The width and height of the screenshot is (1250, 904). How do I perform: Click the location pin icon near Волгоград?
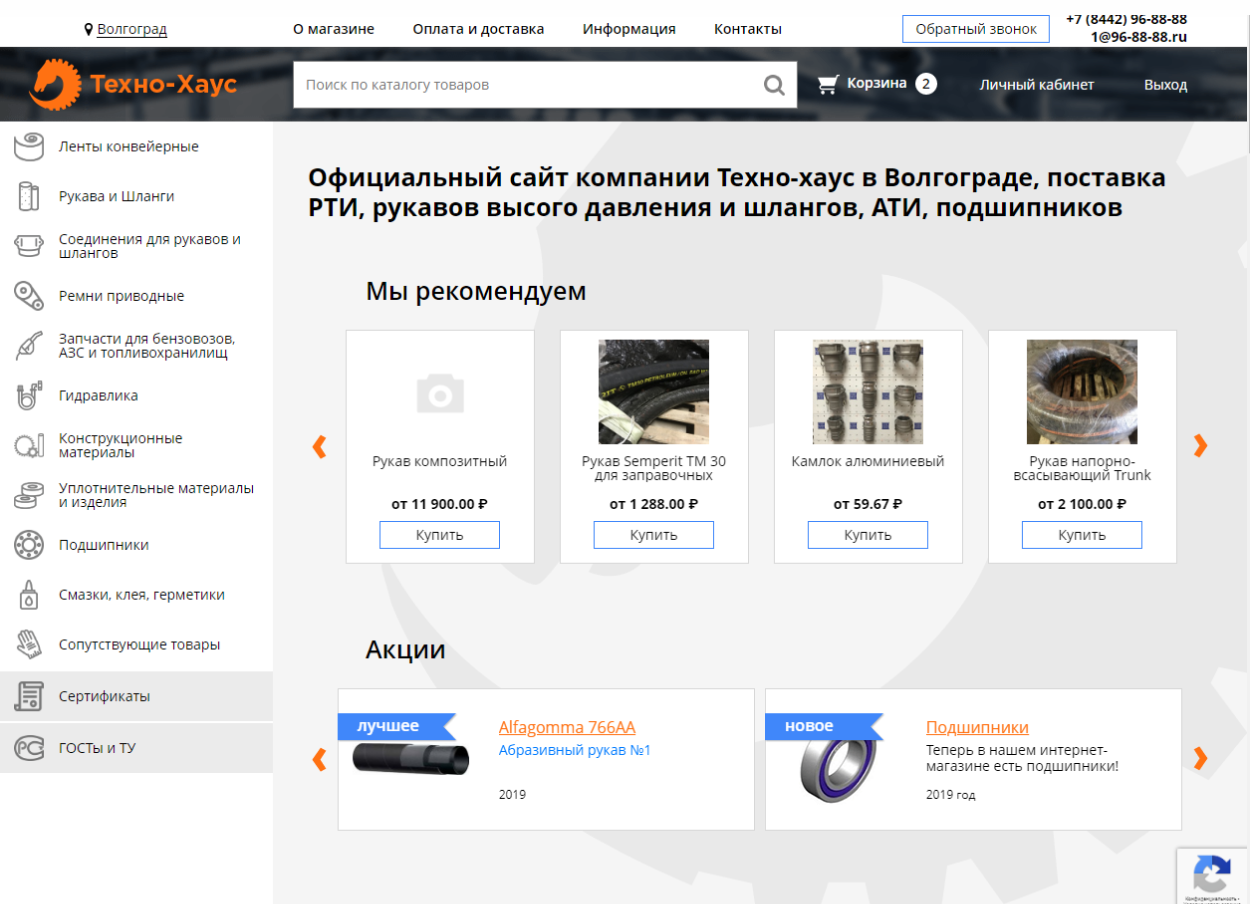(89, 30)
